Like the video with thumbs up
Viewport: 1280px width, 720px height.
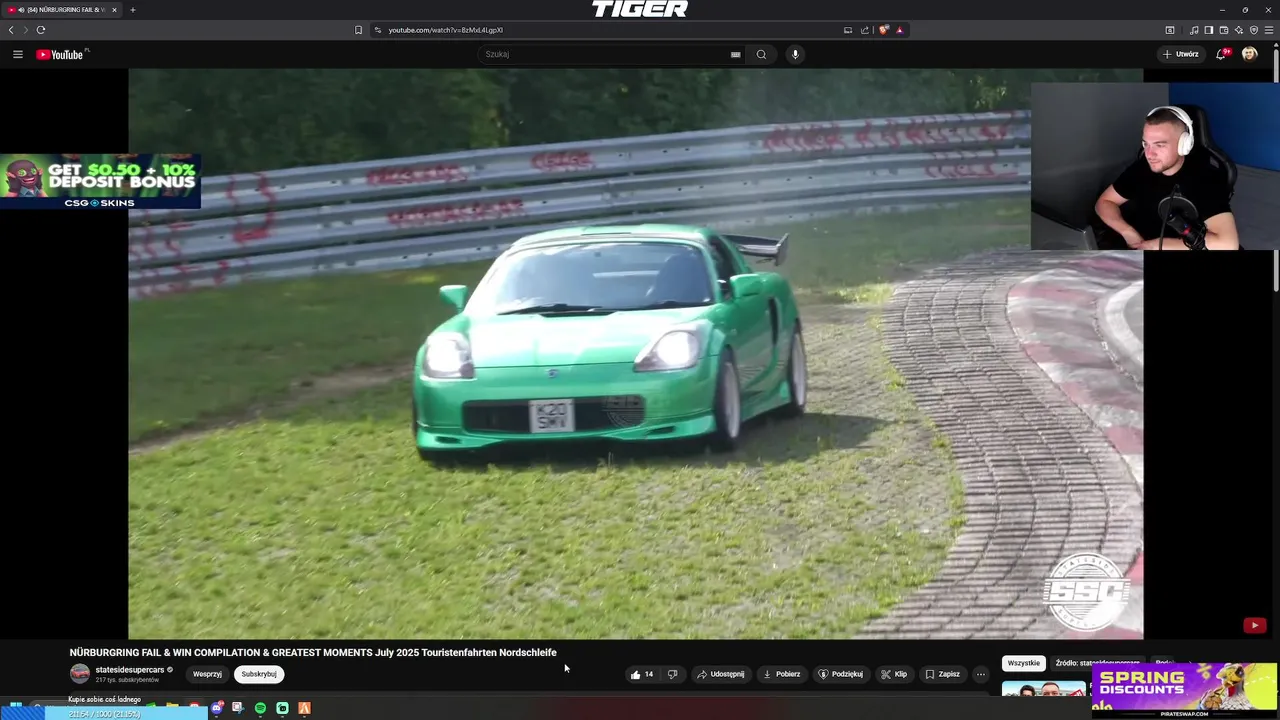tap(641, 674)
